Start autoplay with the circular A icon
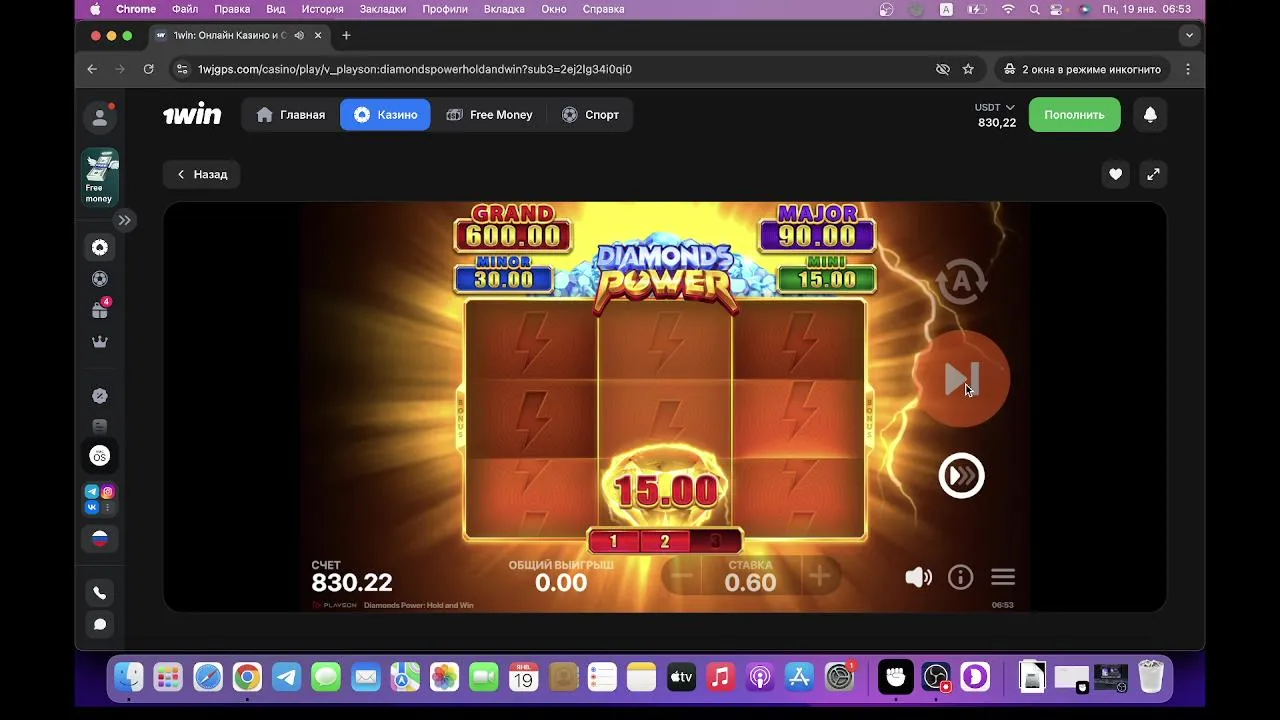The width and height of the screenshot is (1280, 720). (962, 281)
